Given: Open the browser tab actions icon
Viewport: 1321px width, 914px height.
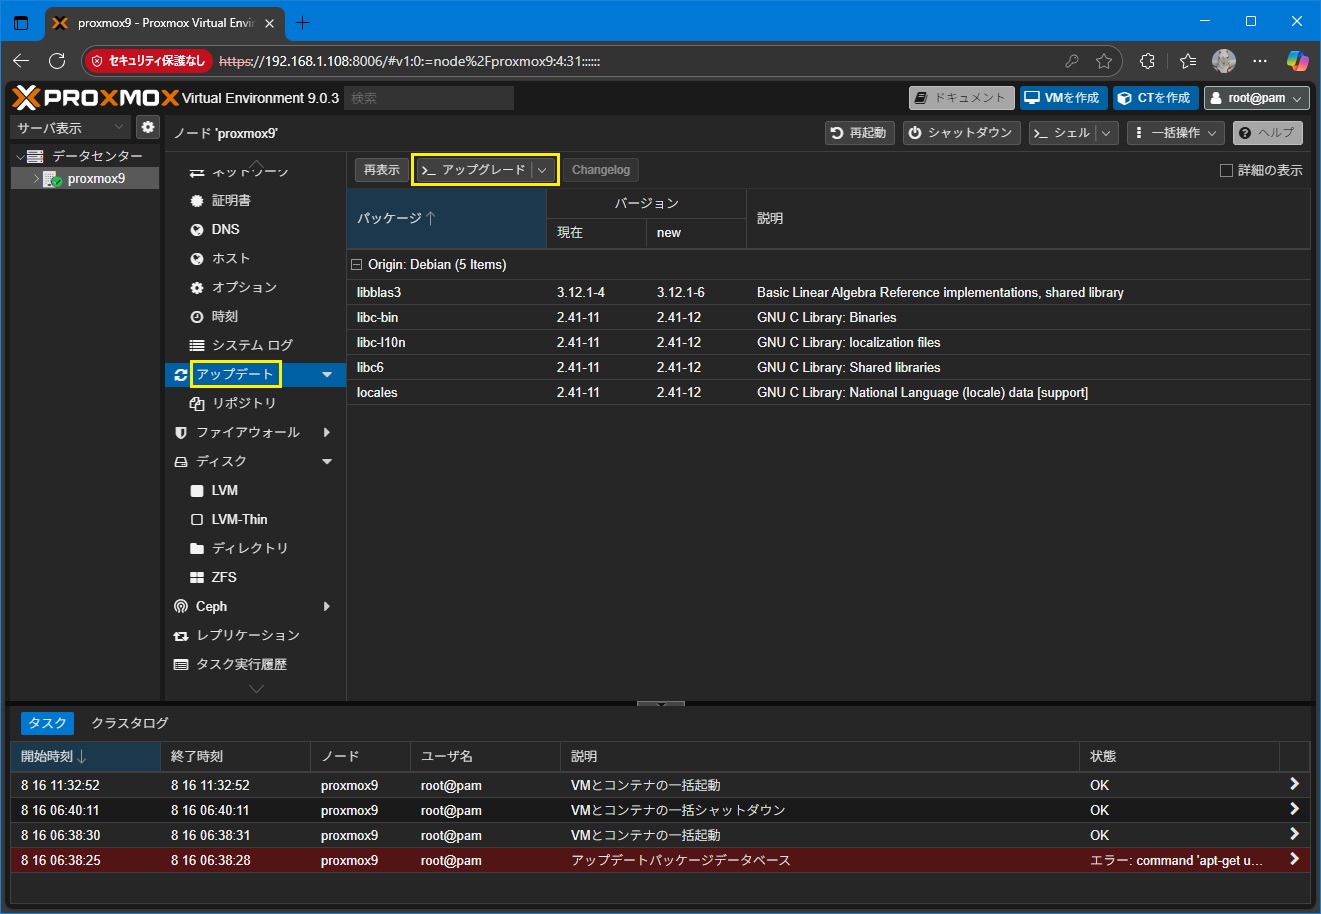Looking at the screenshot, I should [x=21, y=22].
